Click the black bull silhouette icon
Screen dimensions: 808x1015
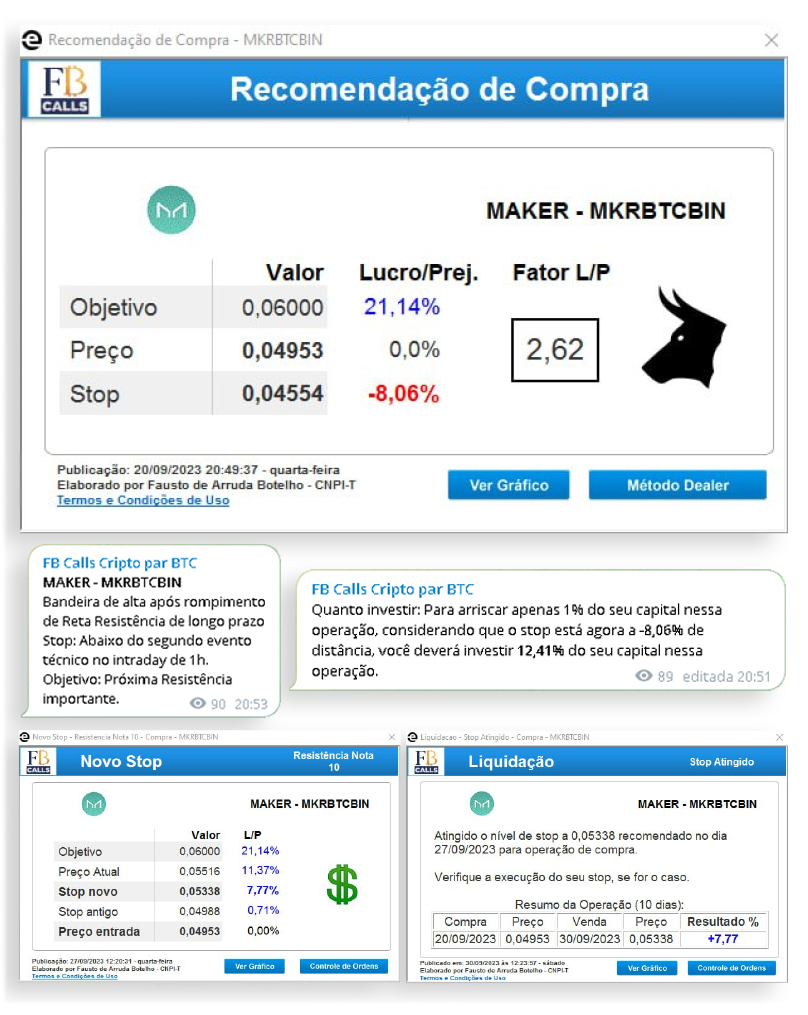683,338
